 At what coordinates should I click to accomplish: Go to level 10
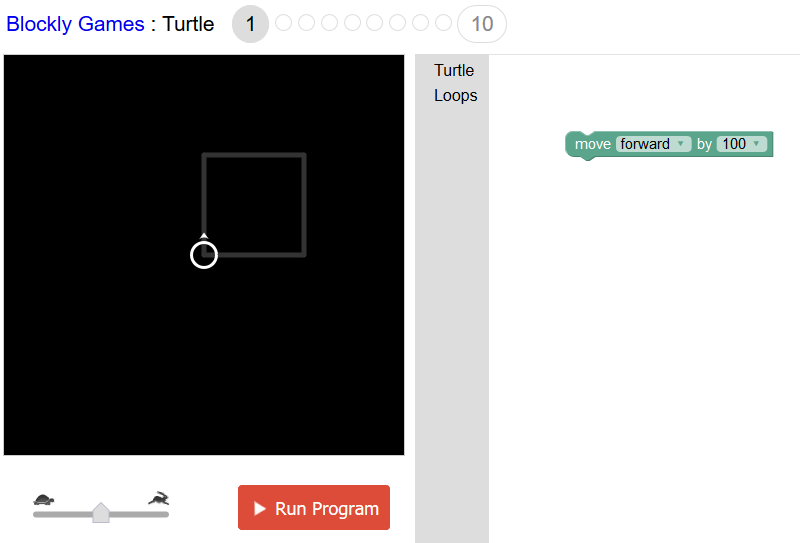[x=482, y=24]
